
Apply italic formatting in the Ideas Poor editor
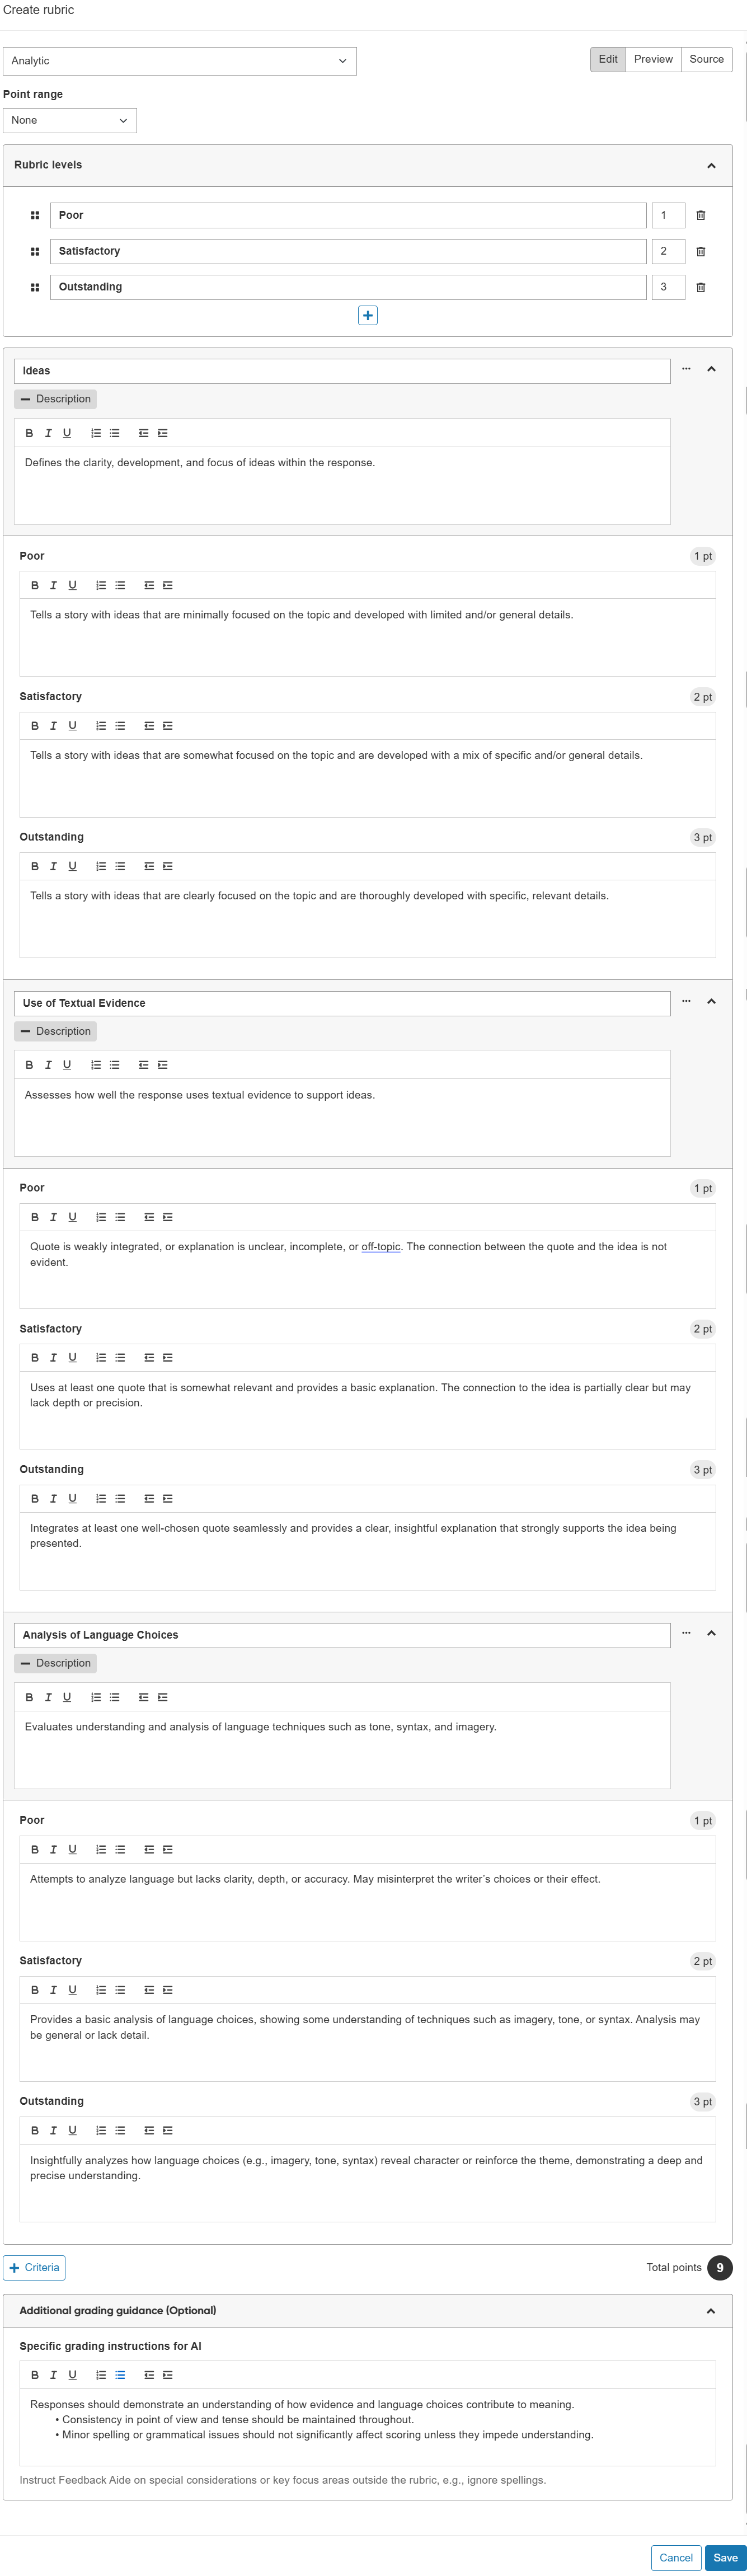[52, 585]
